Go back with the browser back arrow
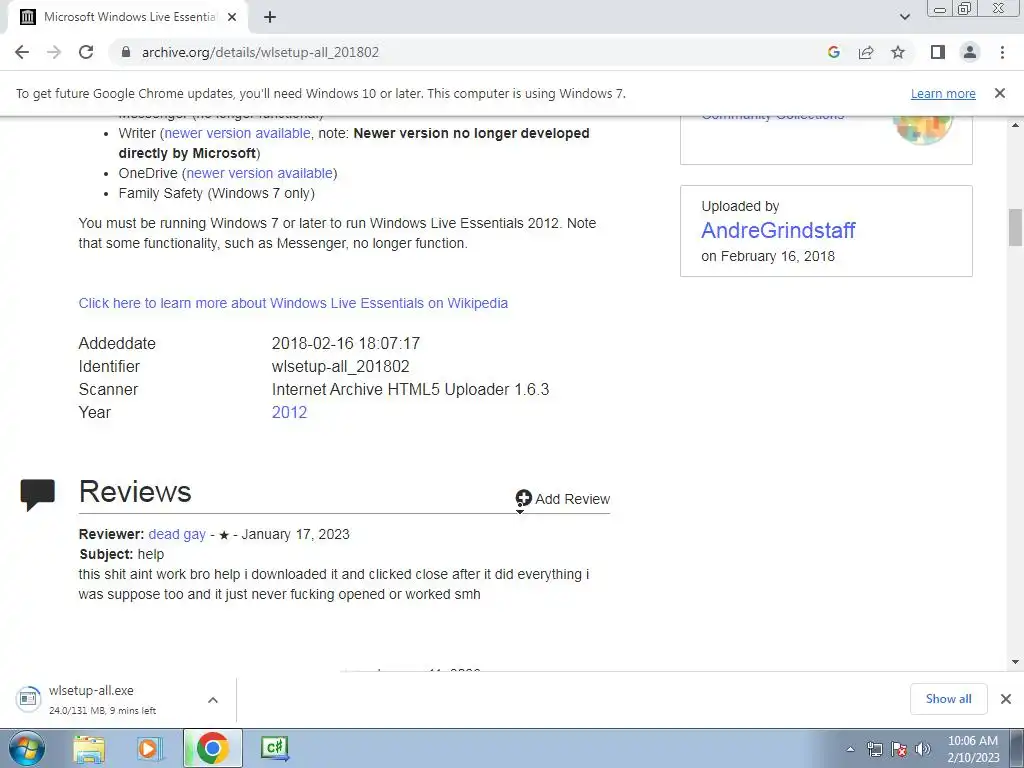Screen dimensions: 1024x768 (22, 52)
